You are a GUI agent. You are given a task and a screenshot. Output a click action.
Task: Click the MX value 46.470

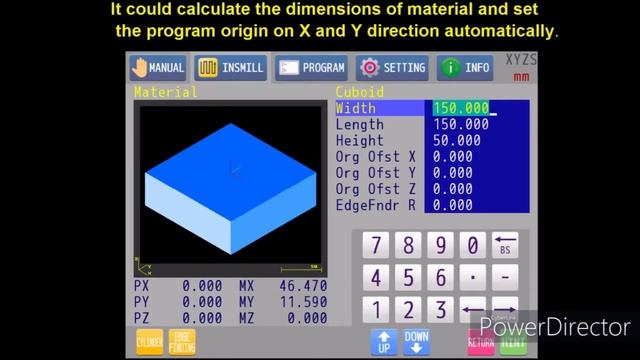303,286
